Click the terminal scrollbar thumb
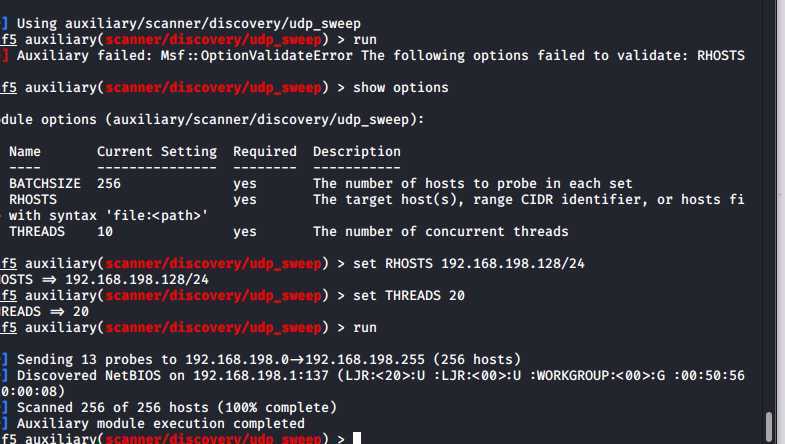Image resolution: width=785 pixels, height=444 pixels. tap(769, 426)
